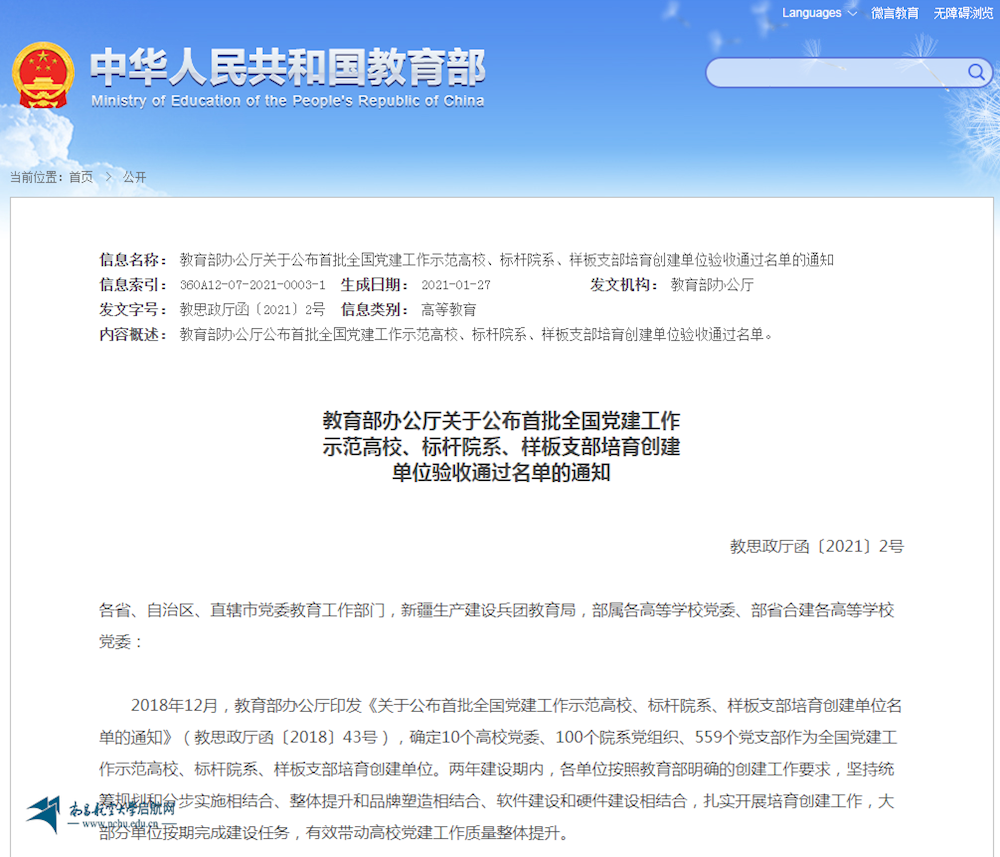Click the English Ministry of Education subtitle
This screenshot has width=1000, height=857.
pyautogui.click(x=288, y=101)
